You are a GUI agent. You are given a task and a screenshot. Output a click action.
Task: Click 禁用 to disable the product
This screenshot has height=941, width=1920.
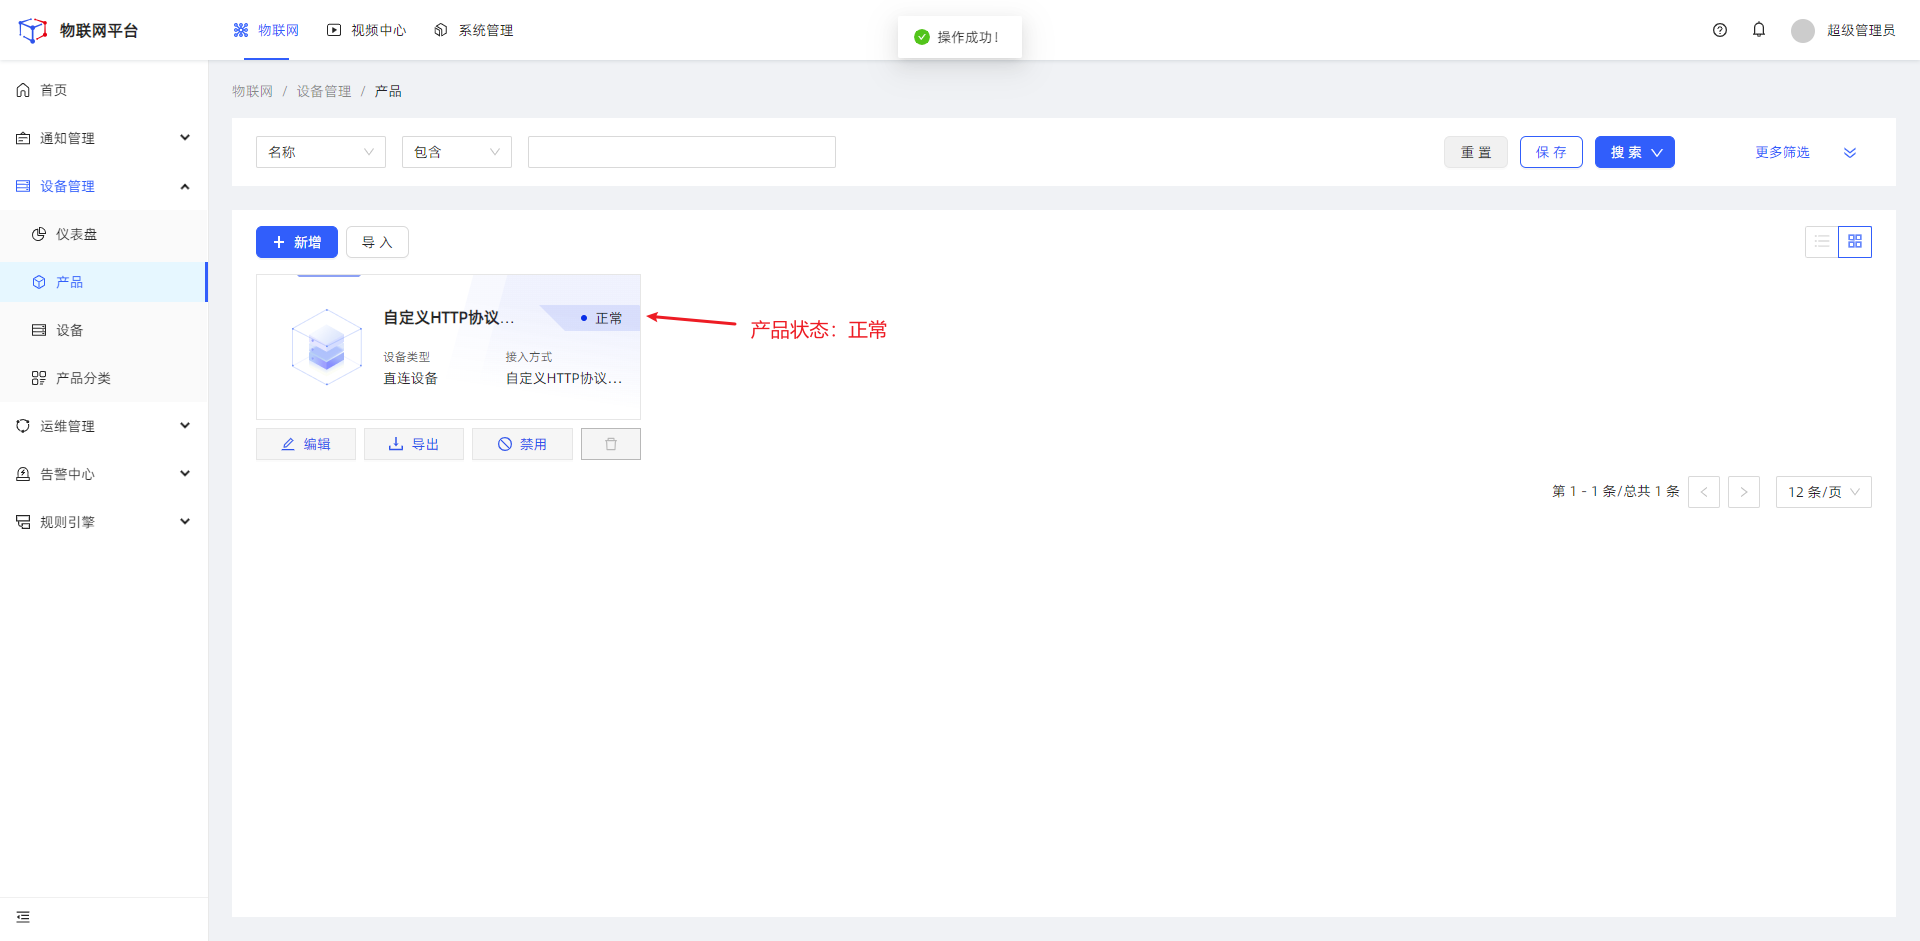click(522, 444)
